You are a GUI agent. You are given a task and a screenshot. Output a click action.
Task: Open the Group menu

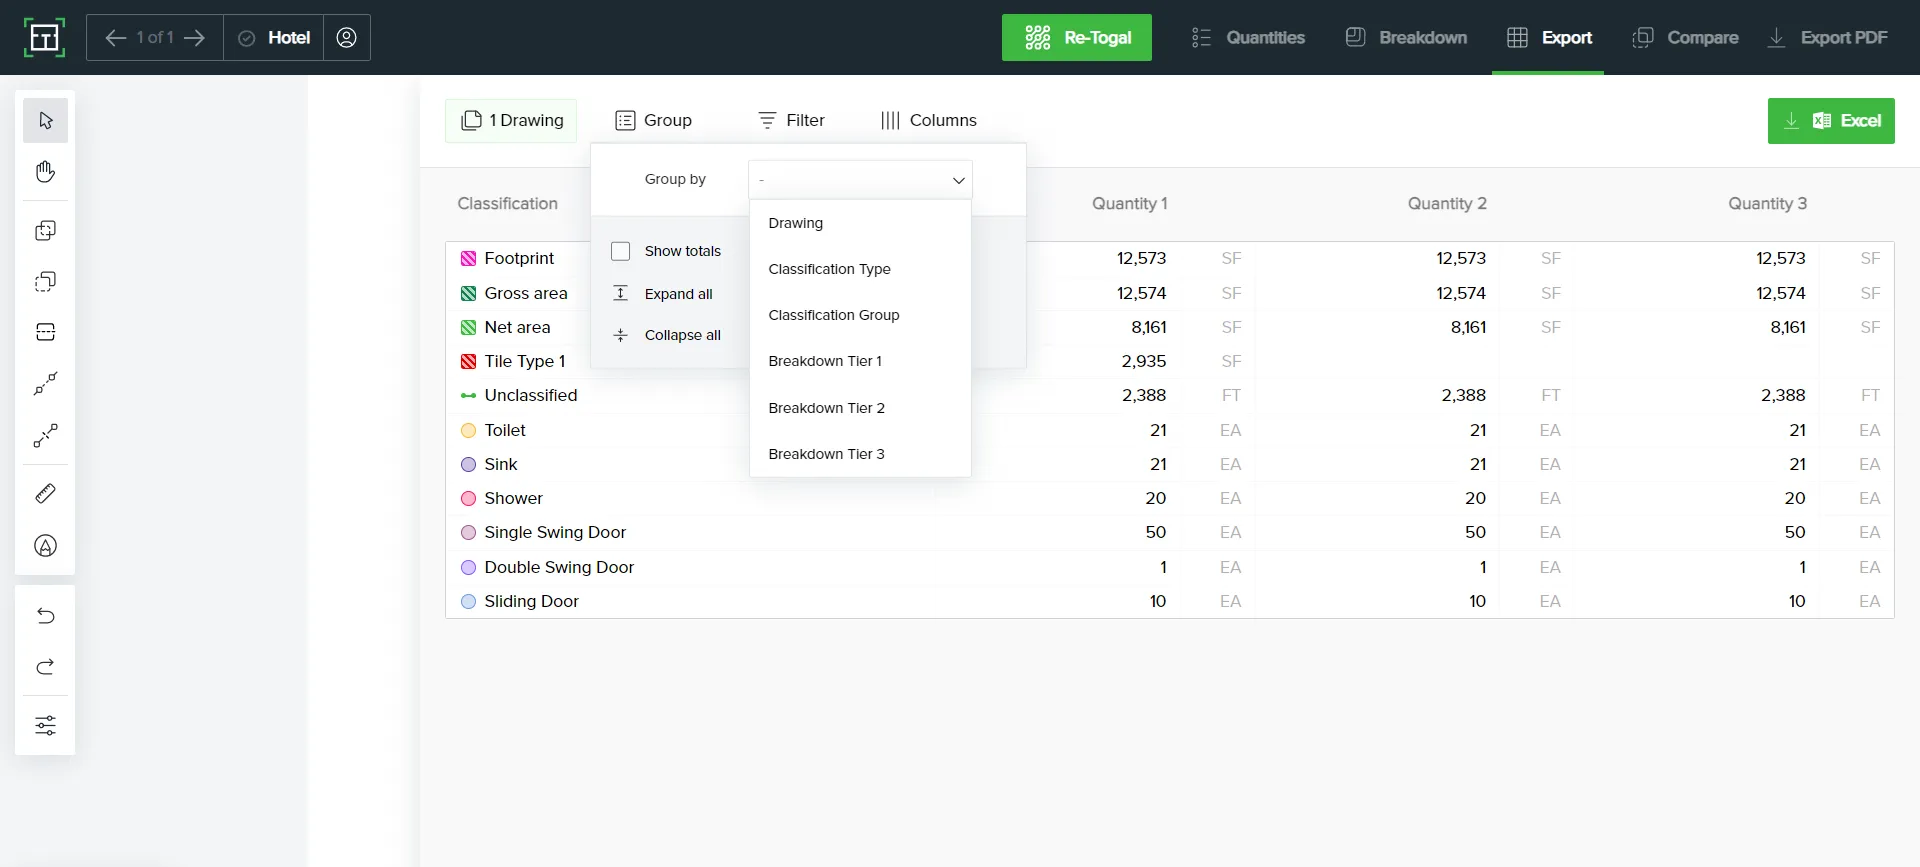click(654, 121)
